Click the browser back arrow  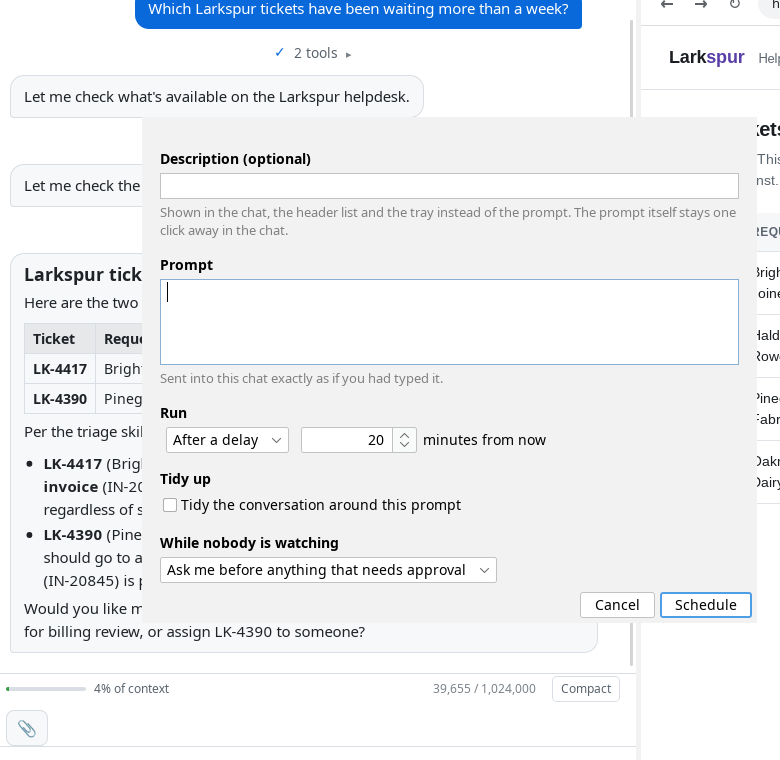(667, 4)
